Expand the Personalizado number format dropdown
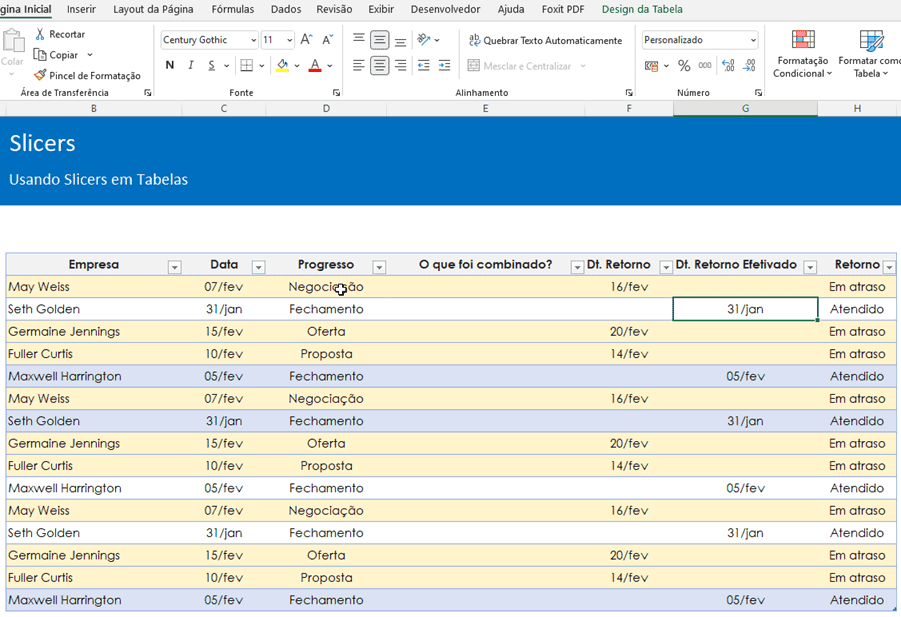The image size is (901, 617). coord(752,40)
